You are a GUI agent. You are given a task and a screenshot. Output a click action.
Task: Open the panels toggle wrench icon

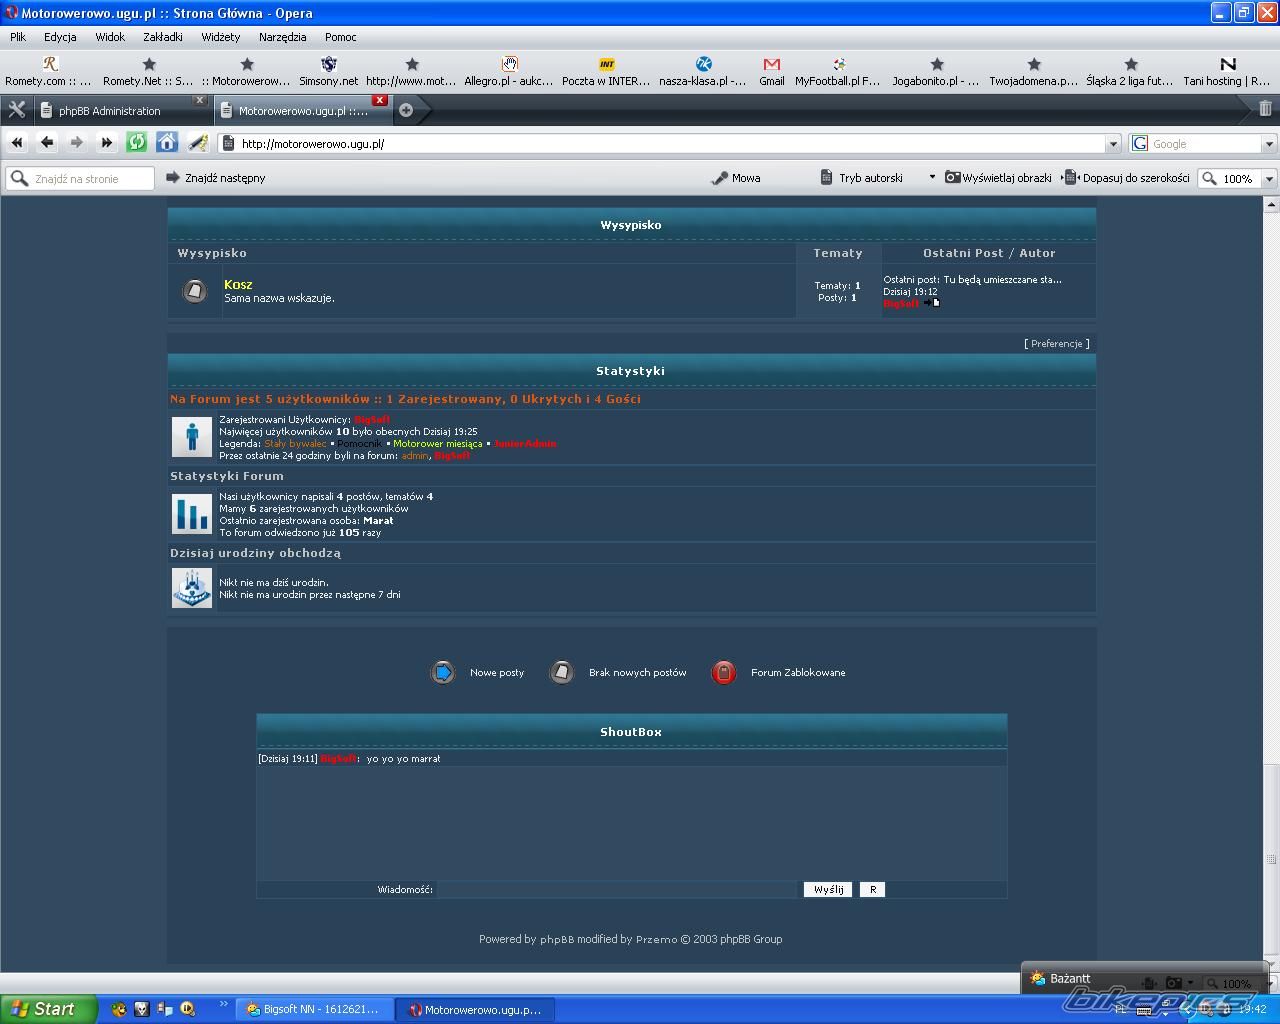coord(16,110)
